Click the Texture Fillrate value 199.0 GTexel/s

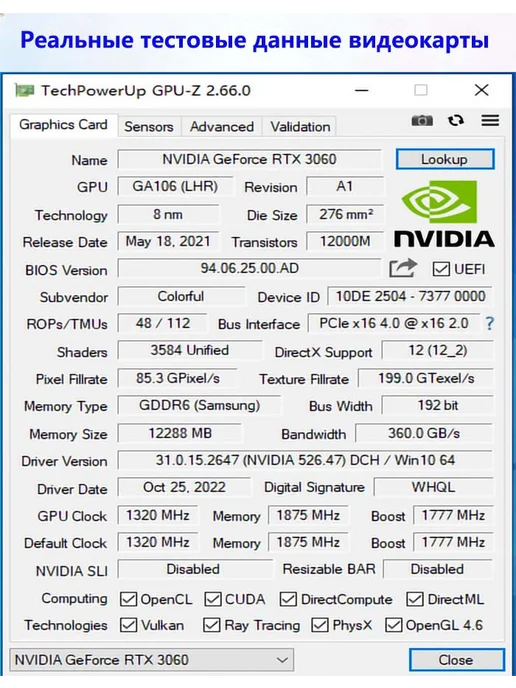426,378
